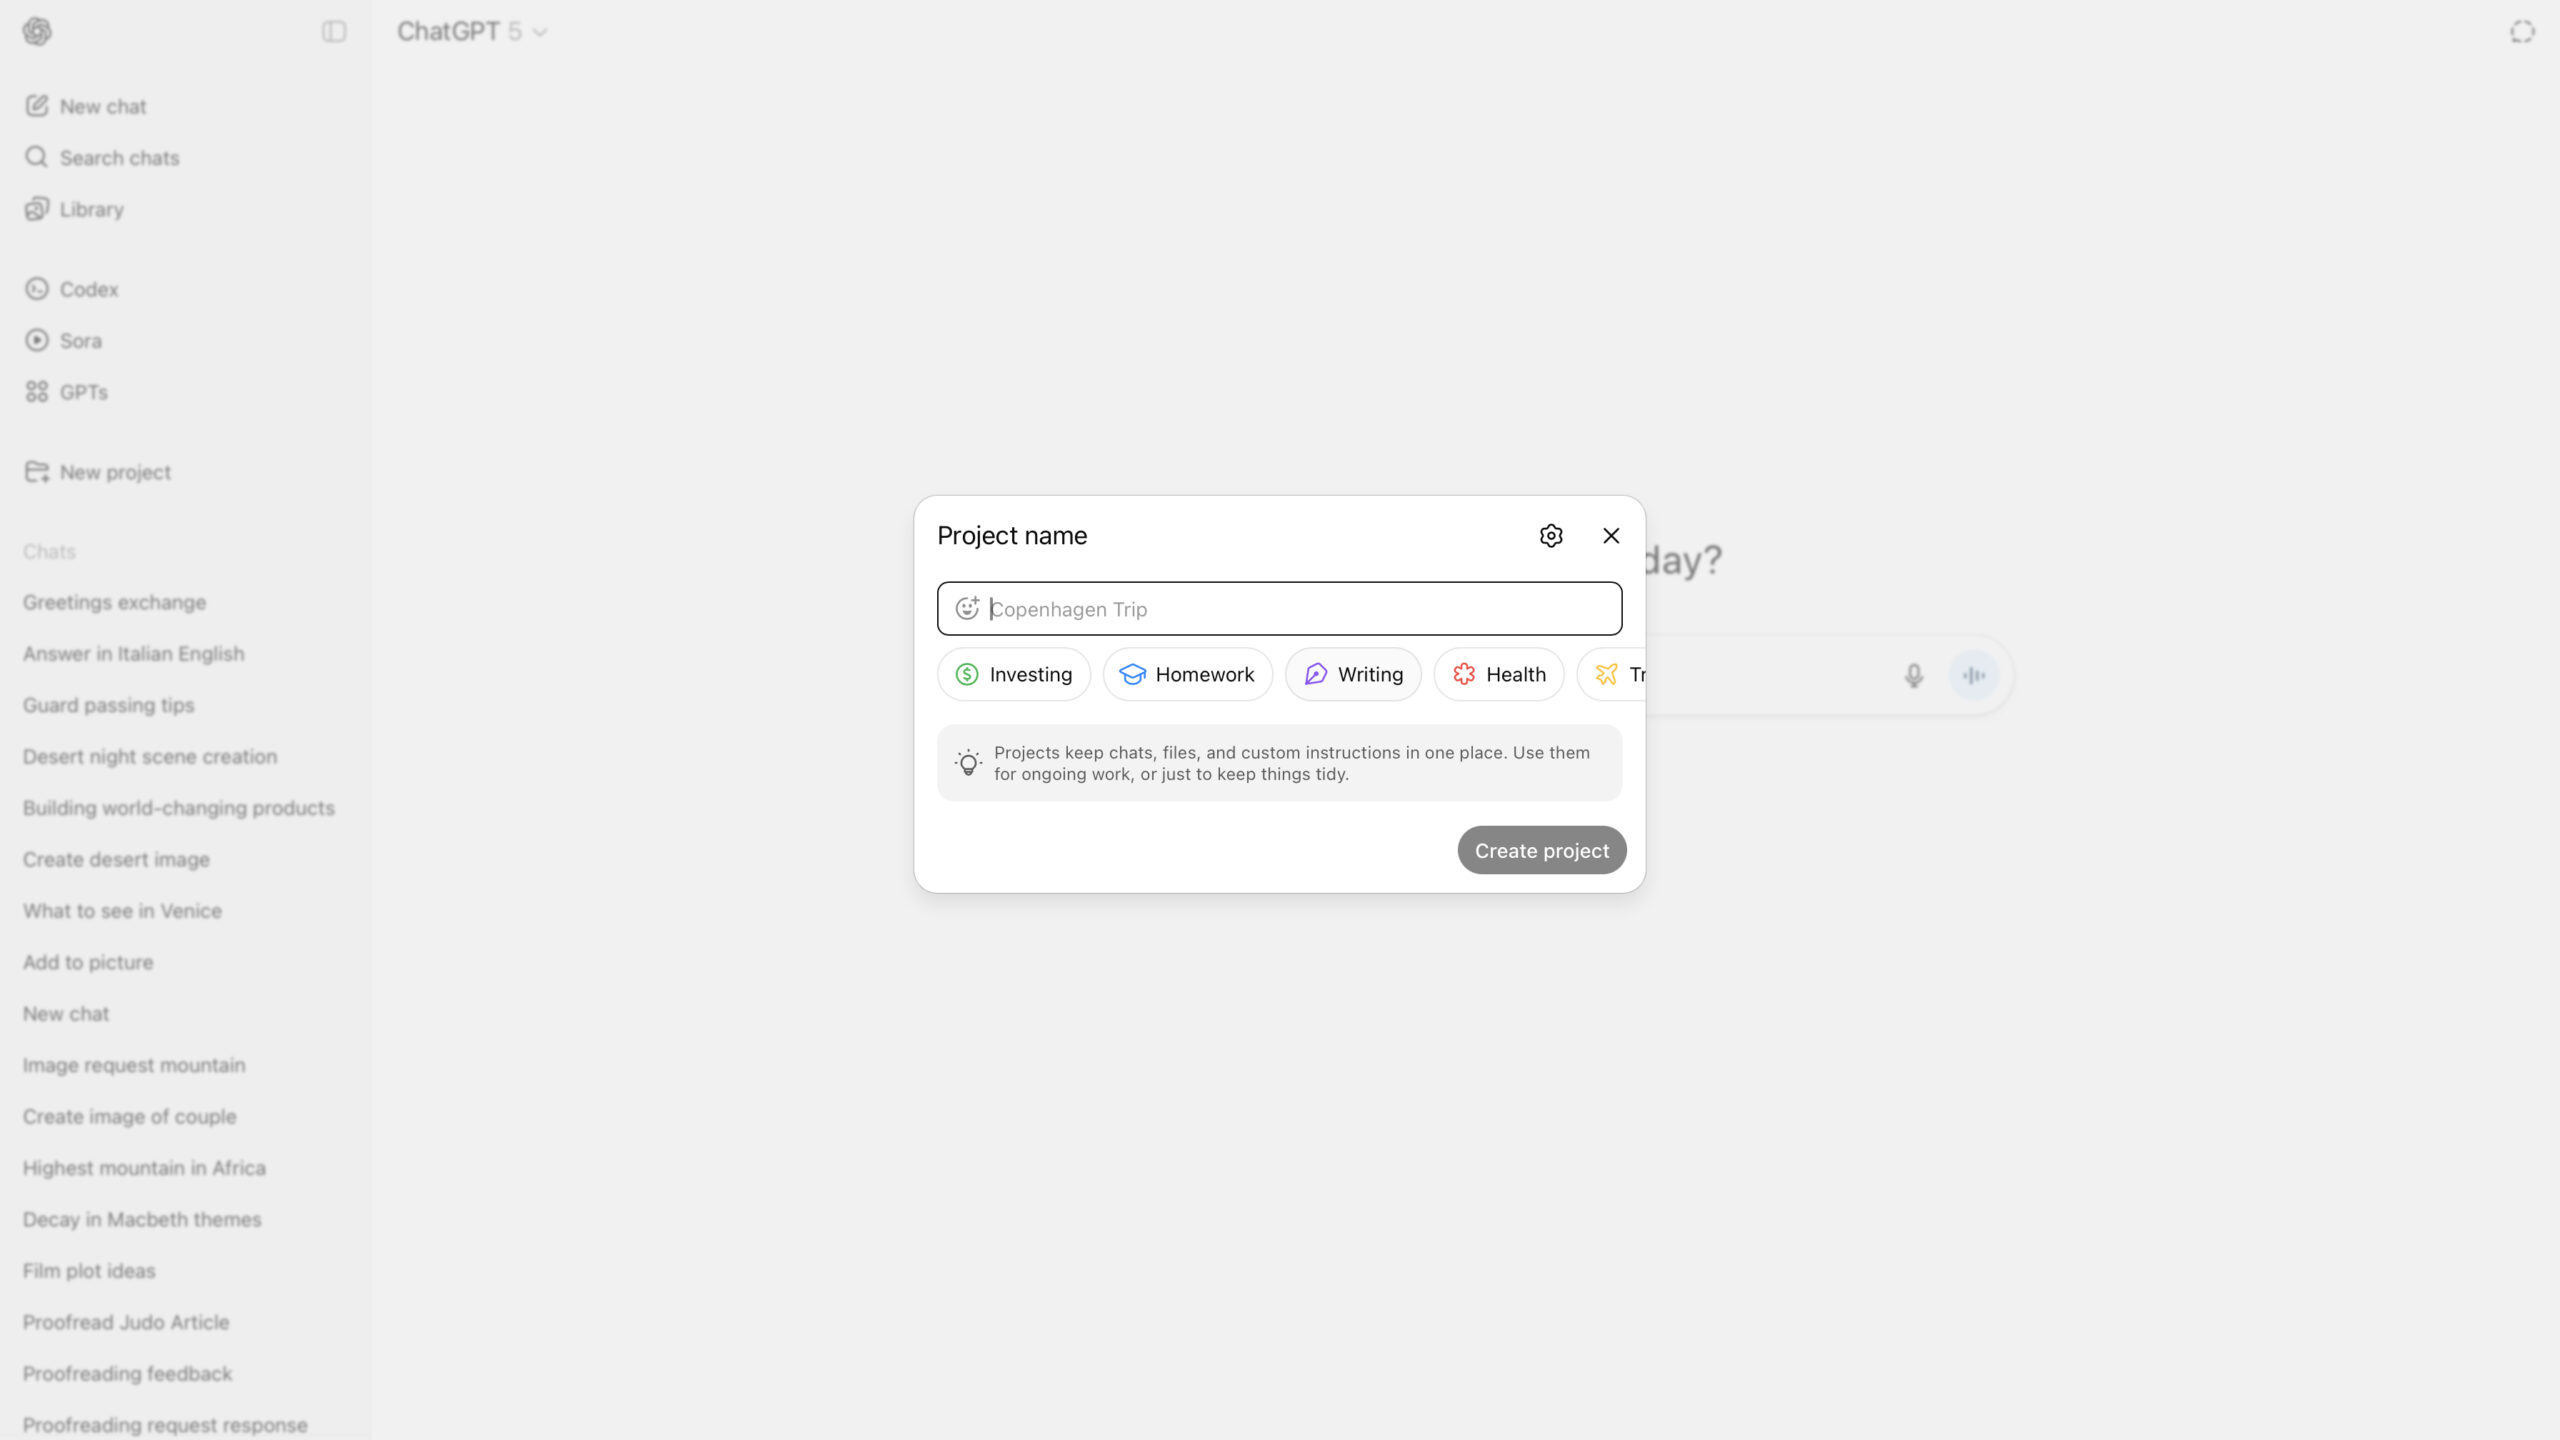Open the Library menu item
The image size is (2560, 1440).
click(x=91, y=210)
